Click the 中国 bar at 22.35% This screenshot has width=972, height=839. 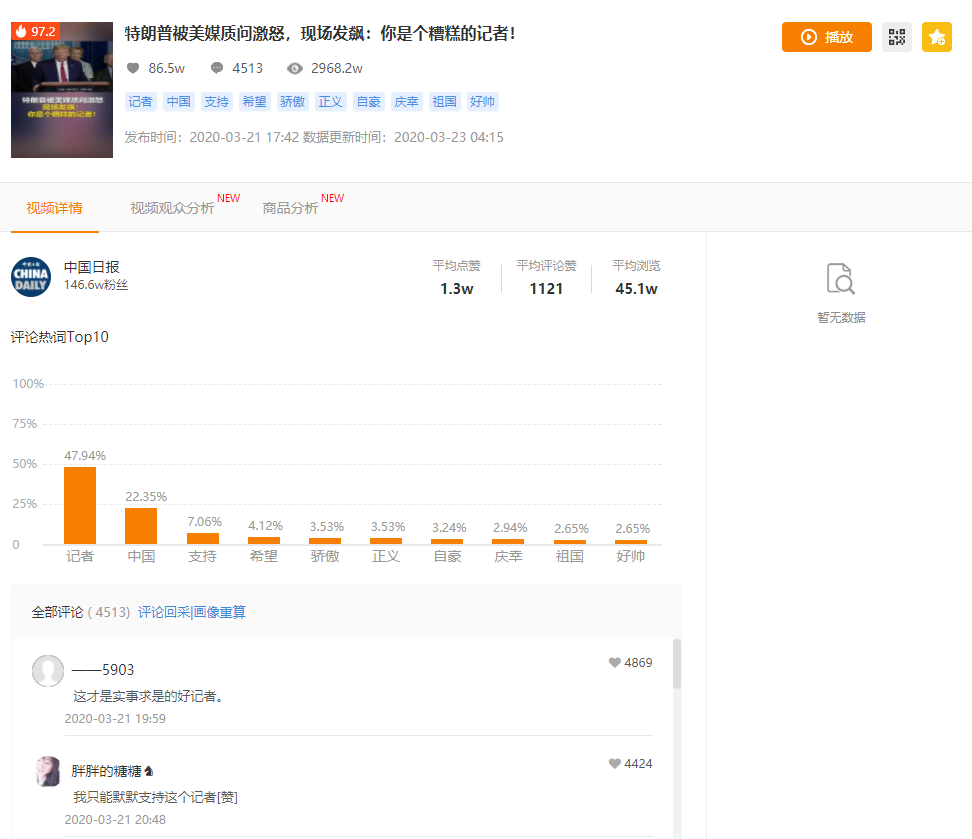tap(141, 526)
